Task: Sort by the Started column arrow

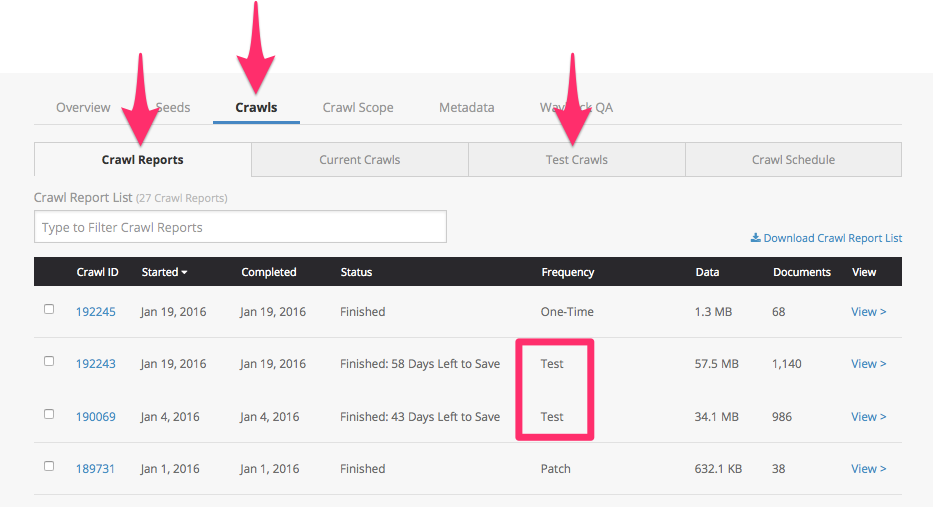Action: pos(183,272)
